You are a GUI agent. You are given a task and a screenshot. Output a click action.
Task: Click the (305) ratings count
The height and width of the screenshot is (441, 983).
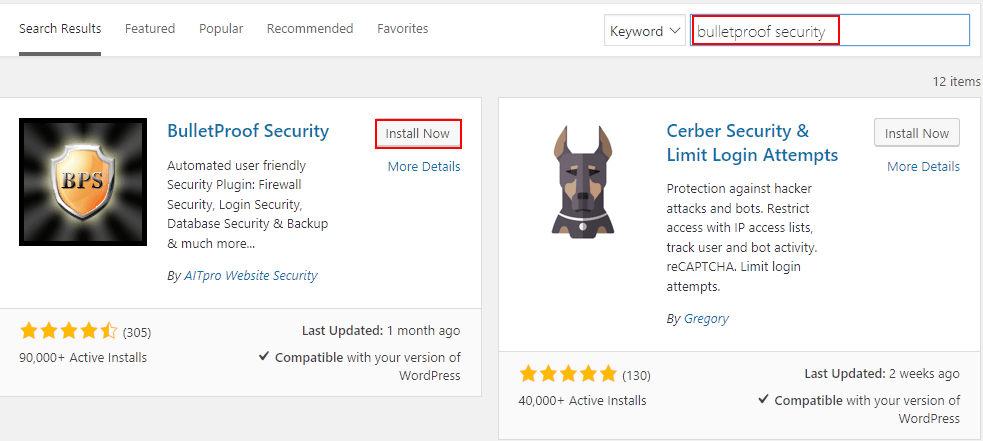[137, 332]
